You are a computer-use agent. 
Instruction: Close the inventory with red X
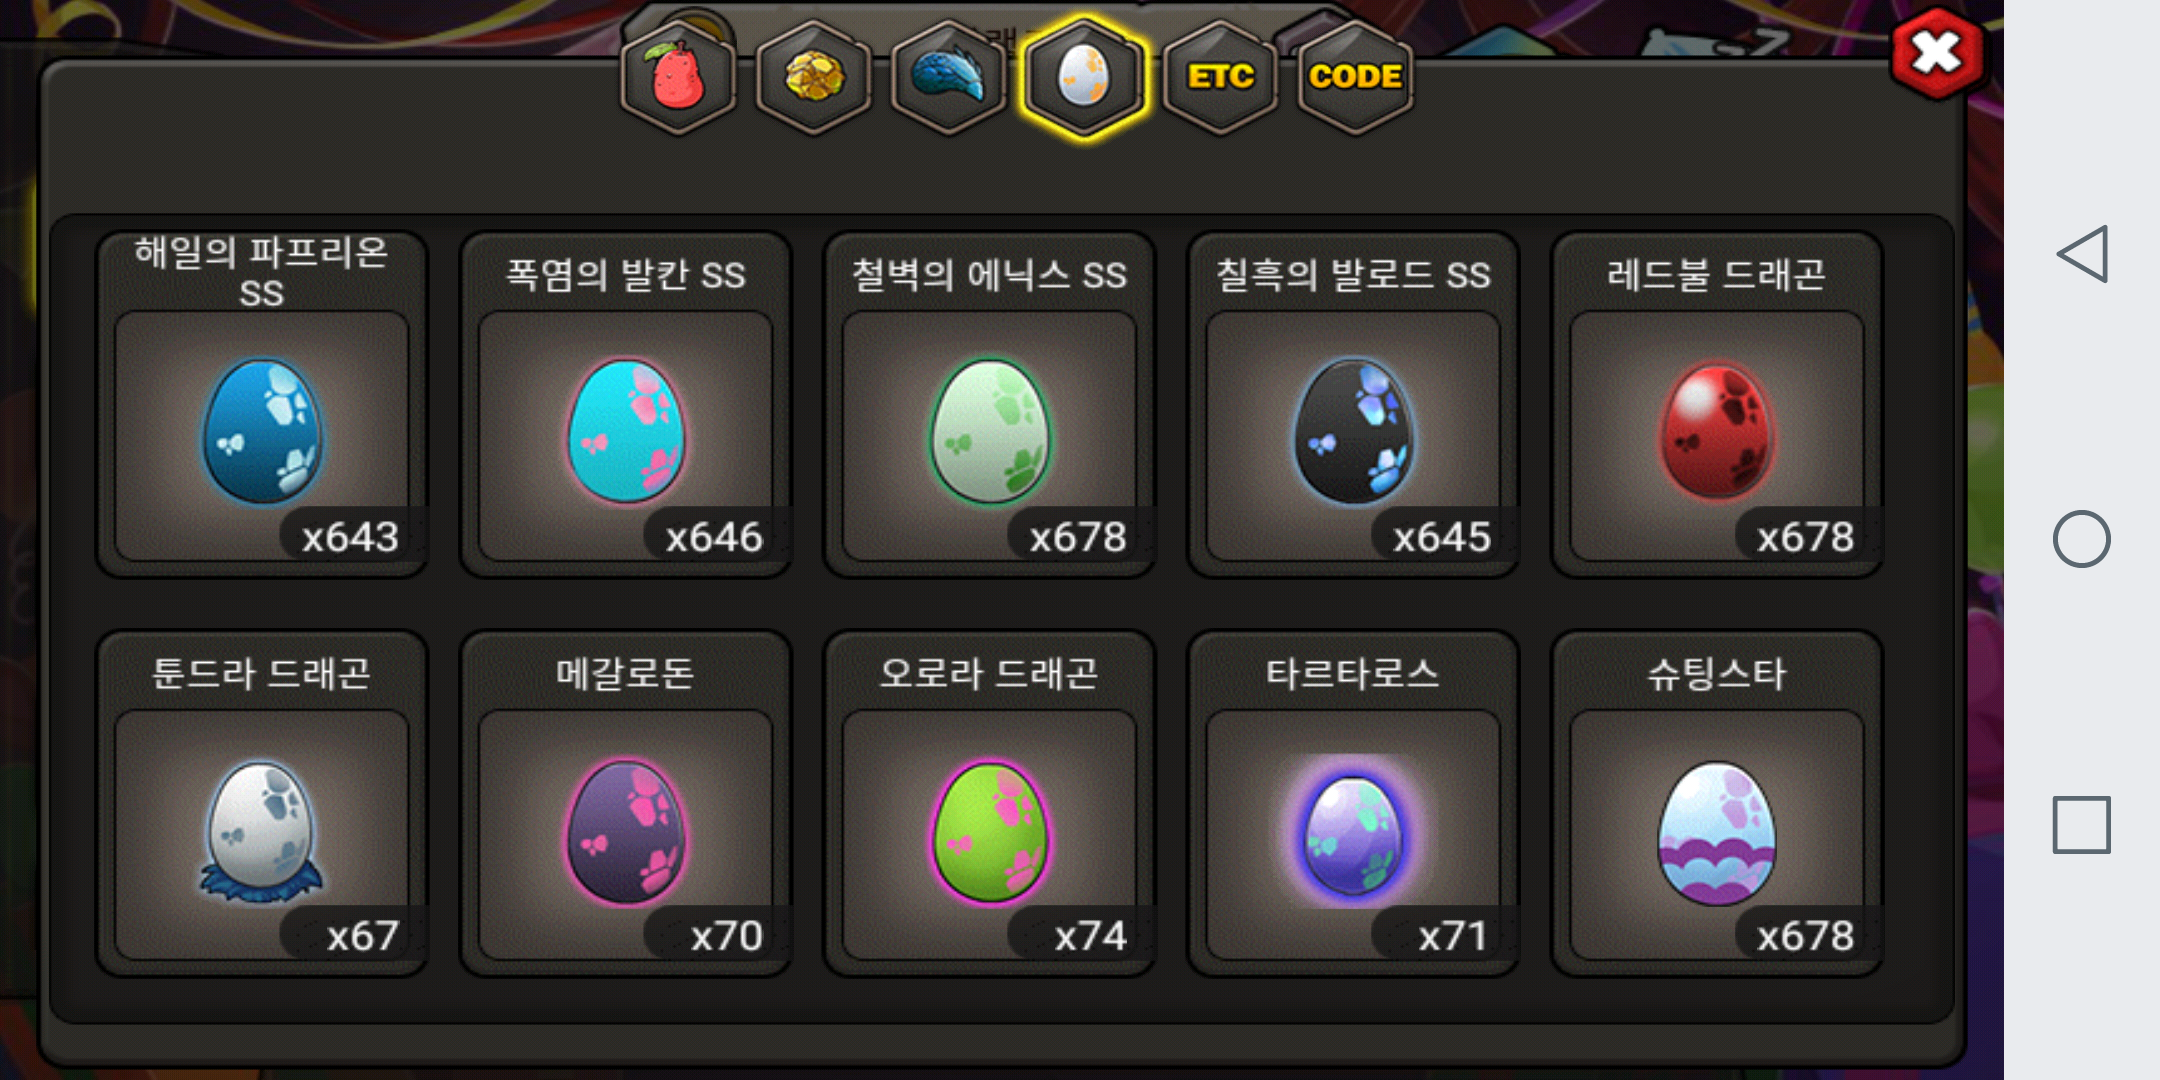1938,53
